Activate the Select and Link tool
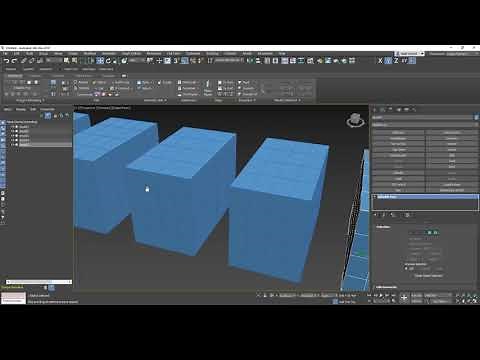 pos(24,61)
